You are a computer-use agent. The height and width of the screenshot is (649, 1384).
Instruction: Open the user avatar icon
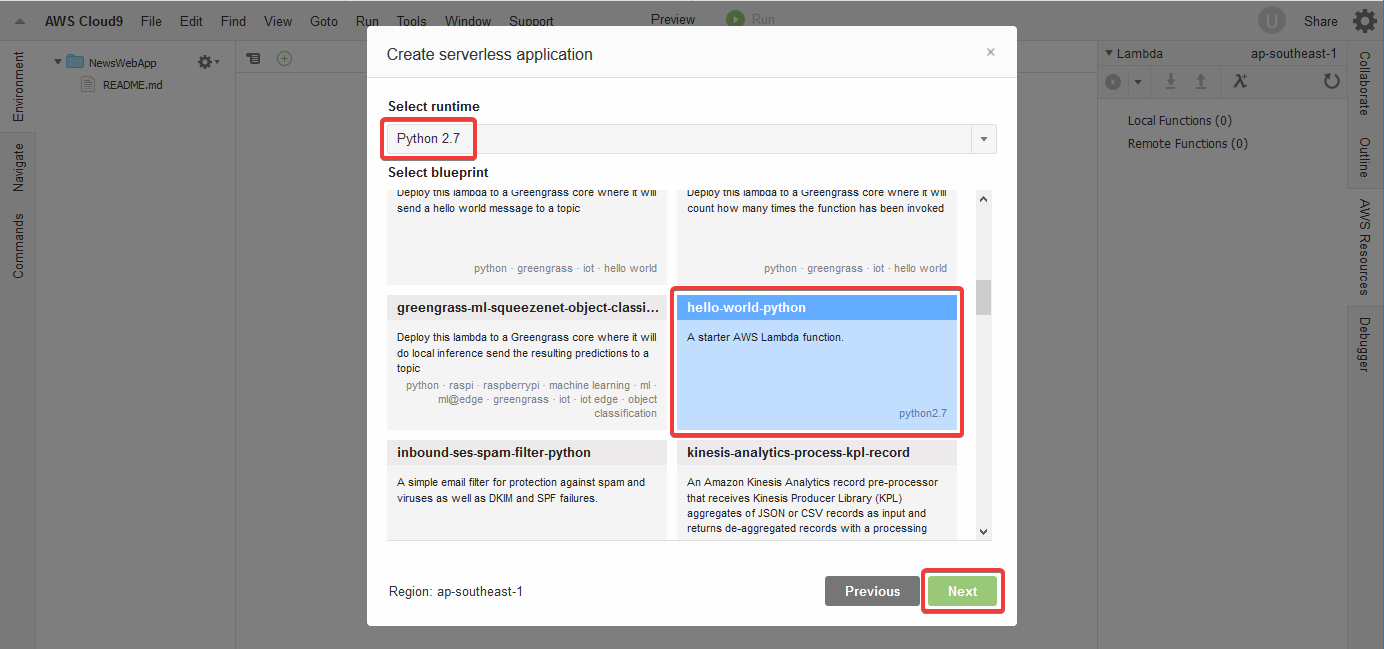(x=1272, y=21)
